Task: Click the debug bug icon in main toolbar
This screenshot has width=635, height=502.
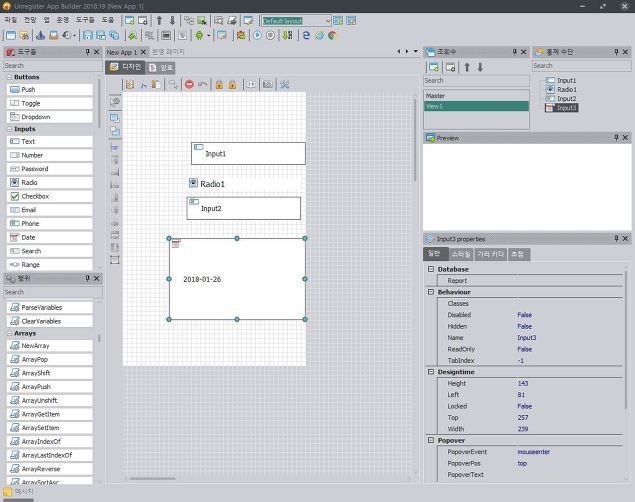Action: point(241,36)
